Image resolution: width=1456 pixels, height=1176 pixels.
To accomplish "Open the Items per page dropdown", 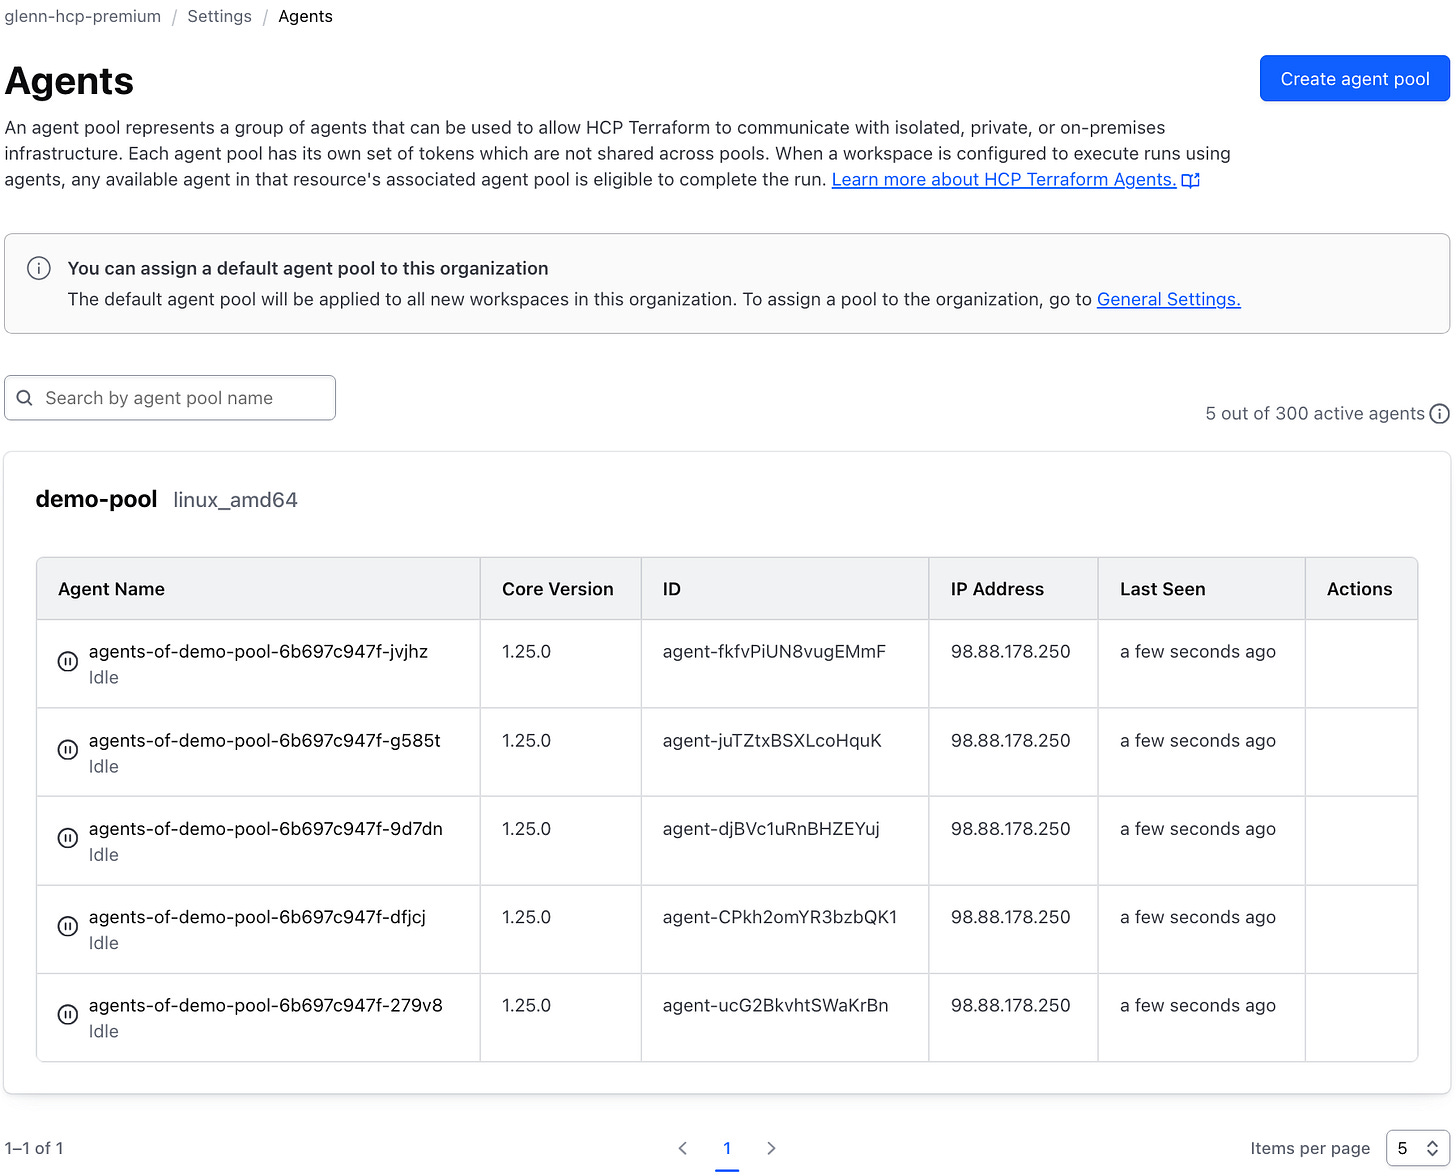I will click(x=1418, y=1148).
